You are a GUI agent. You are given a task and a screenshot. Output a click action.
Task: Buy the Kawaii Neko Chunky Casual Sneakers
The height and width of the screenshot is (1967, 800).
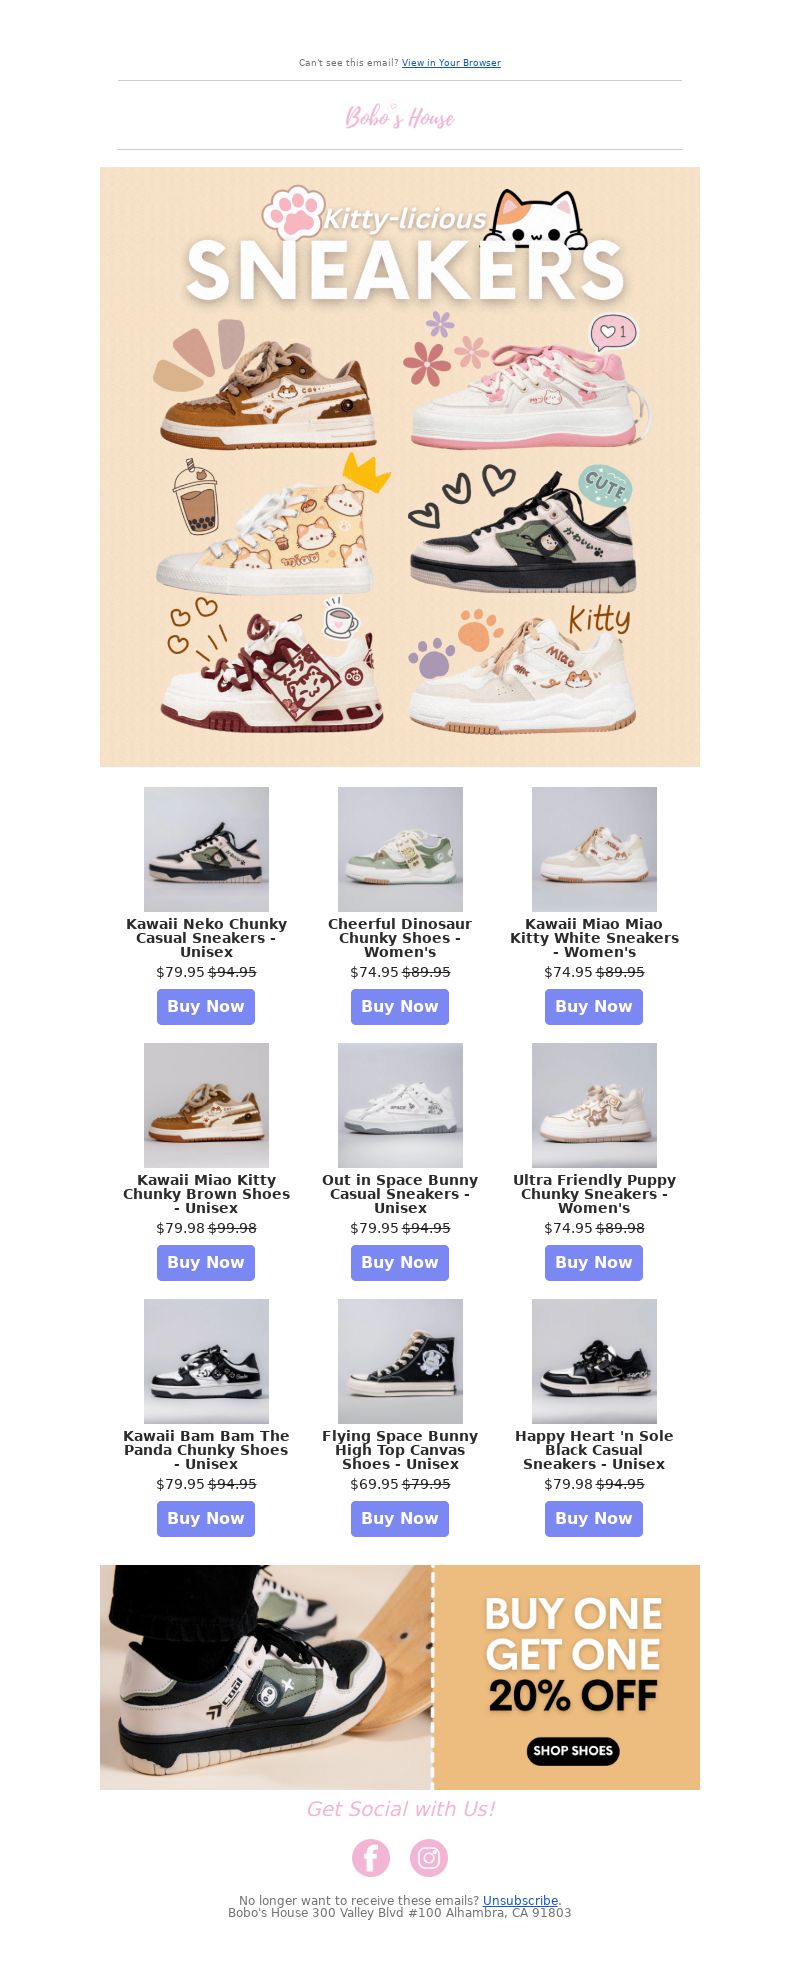[206, 1006]
